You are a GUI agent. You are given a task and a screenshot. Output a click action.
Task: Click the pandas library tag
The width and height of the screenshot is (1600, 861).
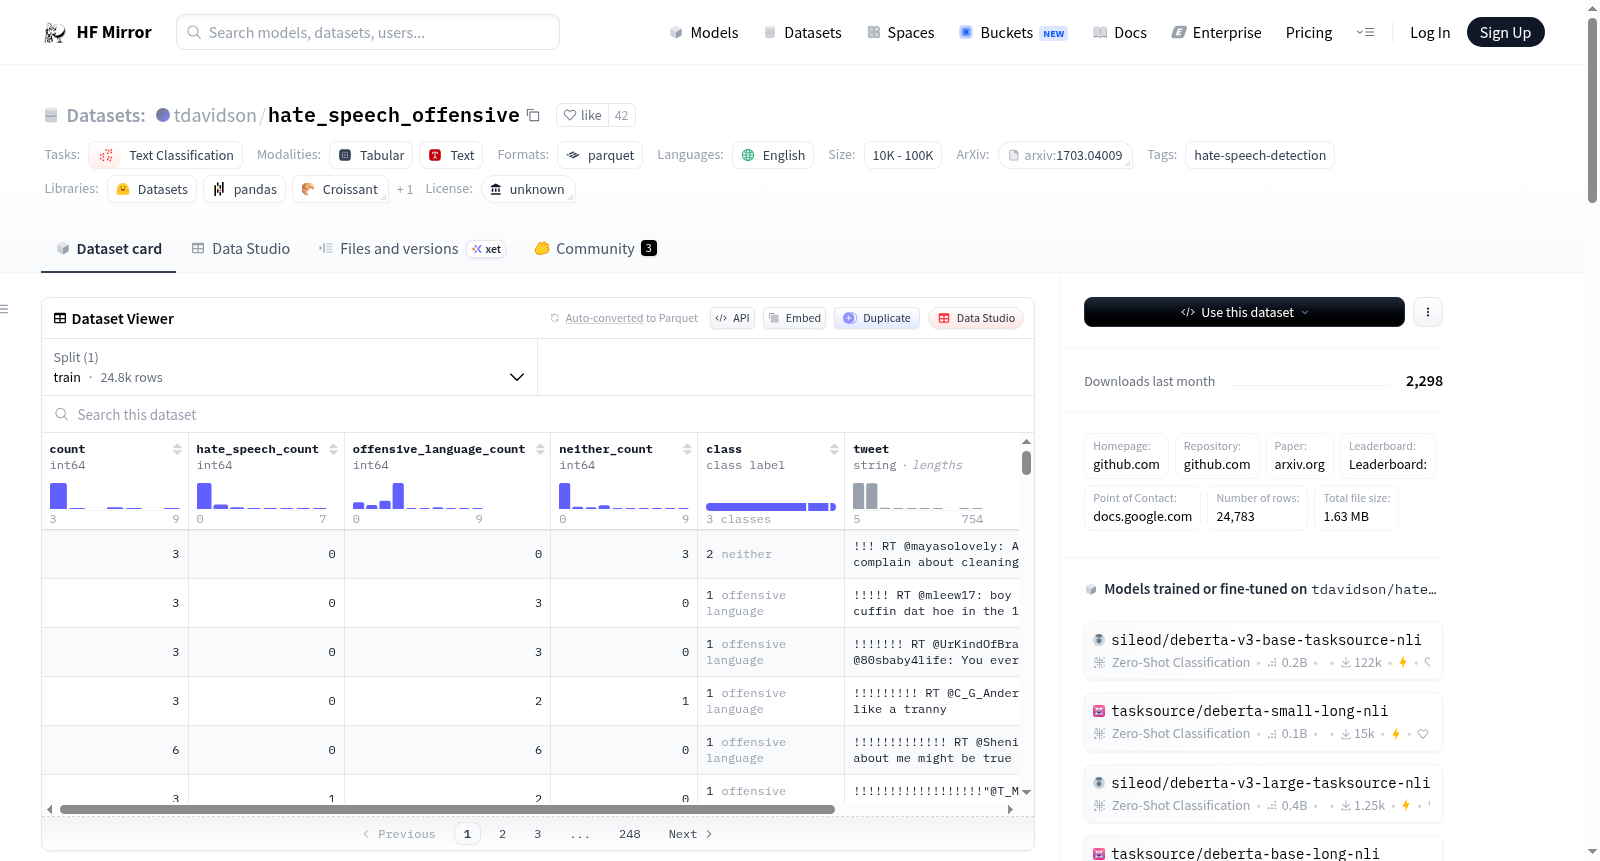tap(245, 189)
